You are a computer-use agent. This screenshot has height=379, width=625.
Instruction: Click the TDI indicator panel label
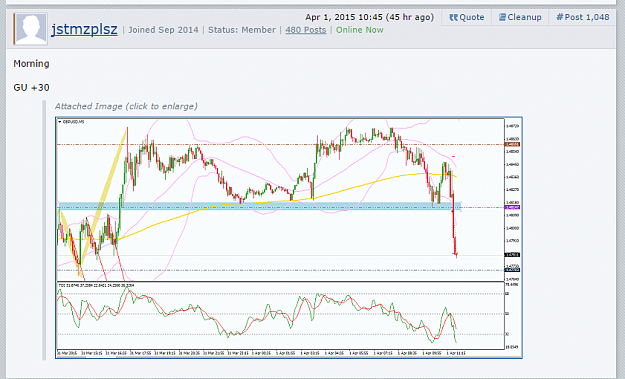pos(96,285)
